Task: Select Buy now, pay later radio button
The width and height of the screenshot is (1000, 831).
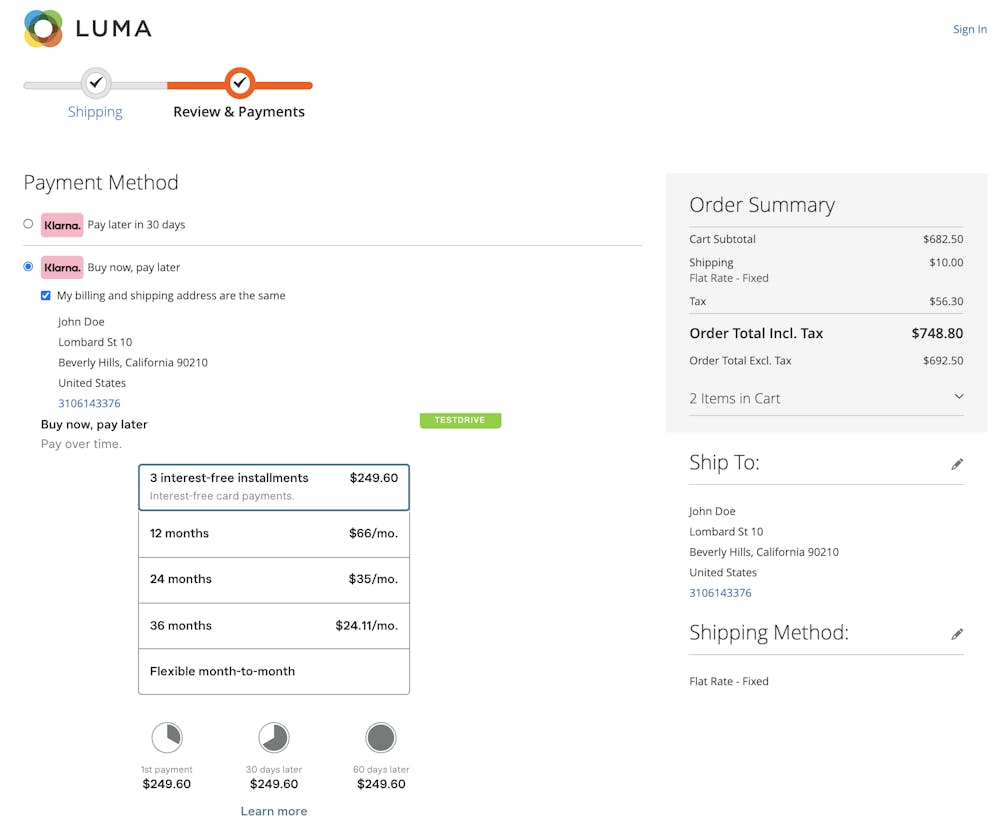Action: pos(28,267)
